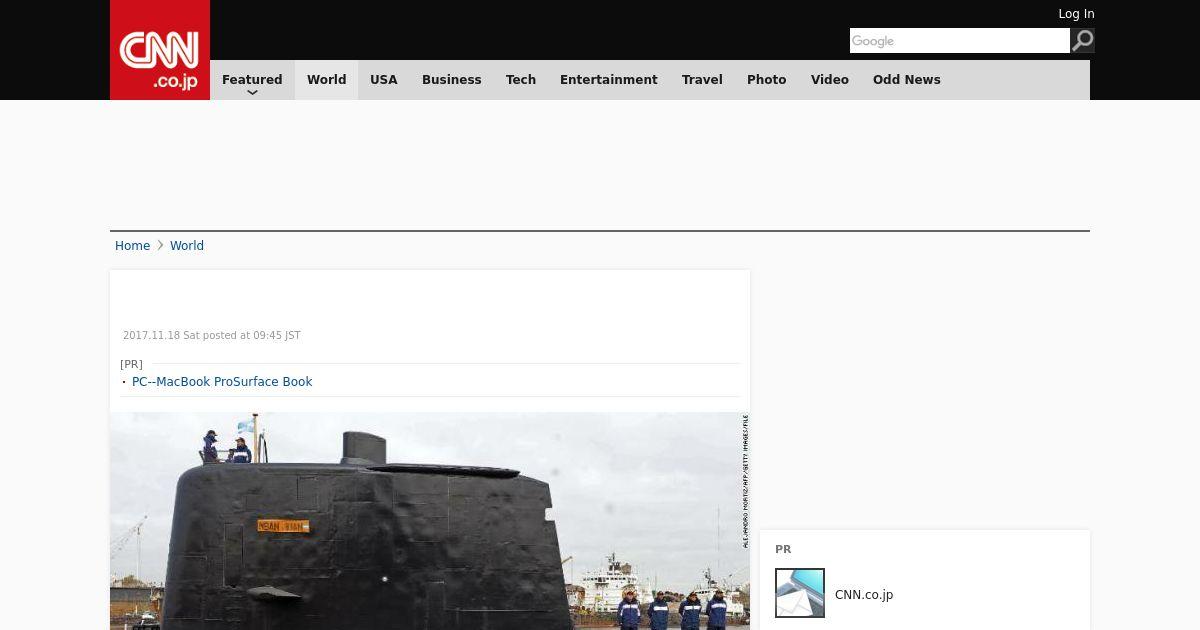Open the World menu tab

point(326,80)
